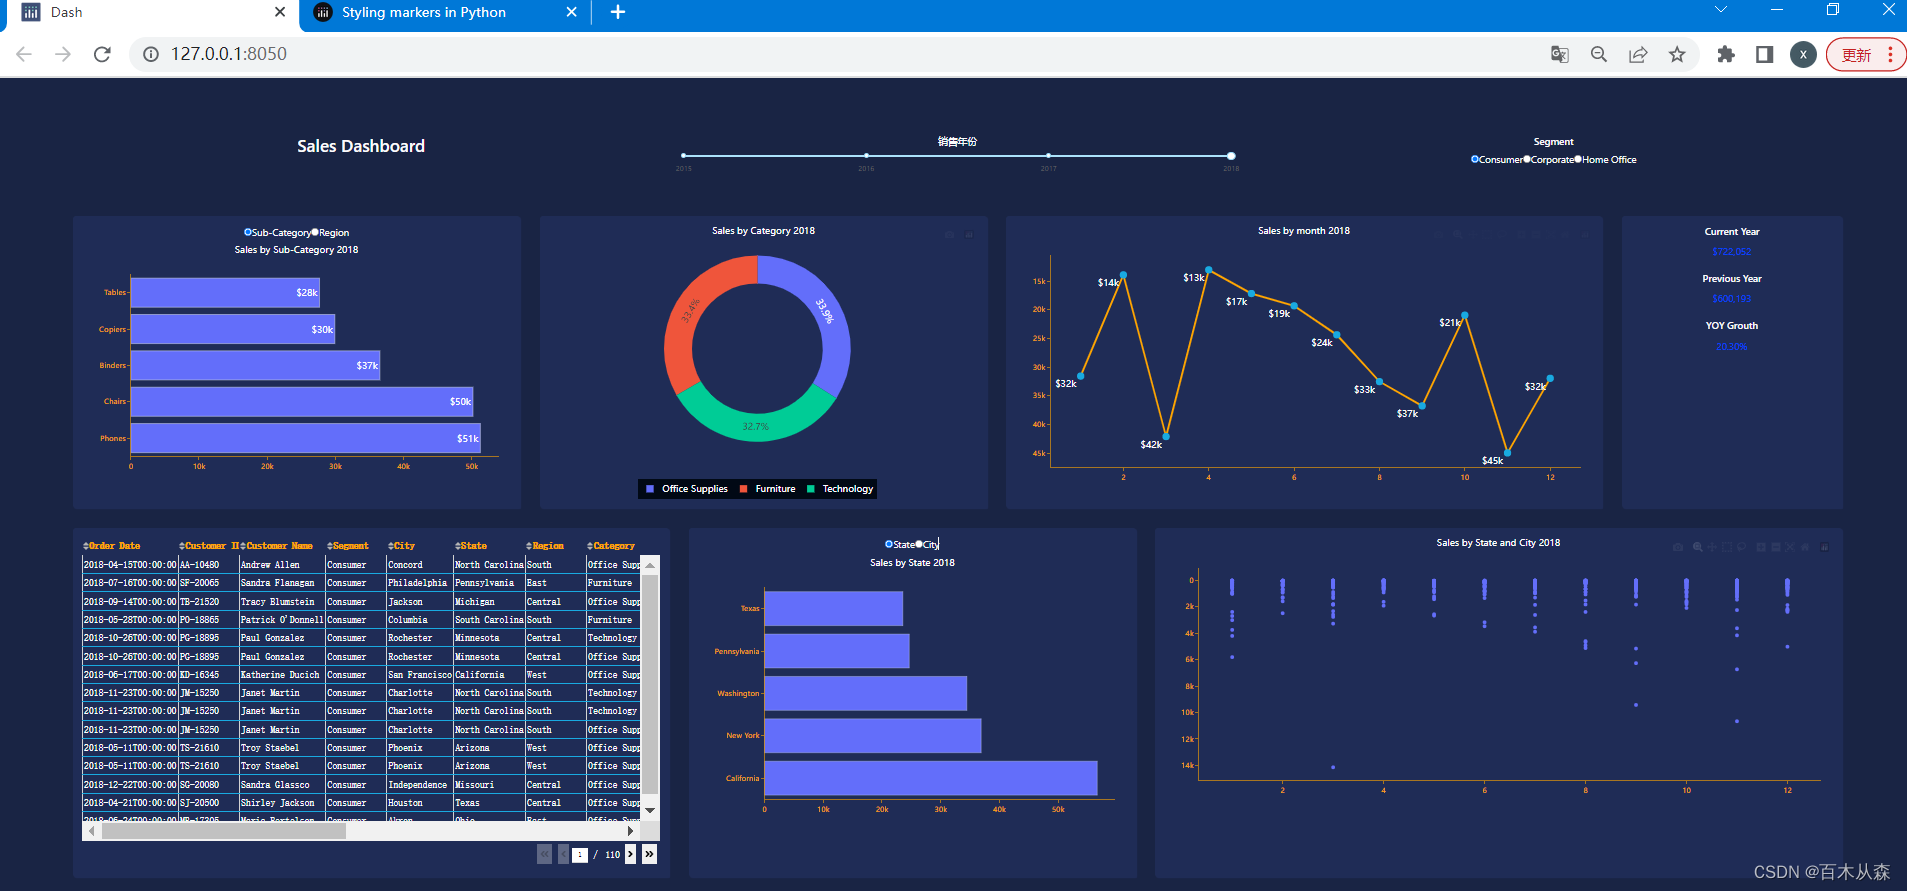Select box select tool in scatter modebar
The width and height of the screenshot is (1907, 891).
(x=1727, y=547)
